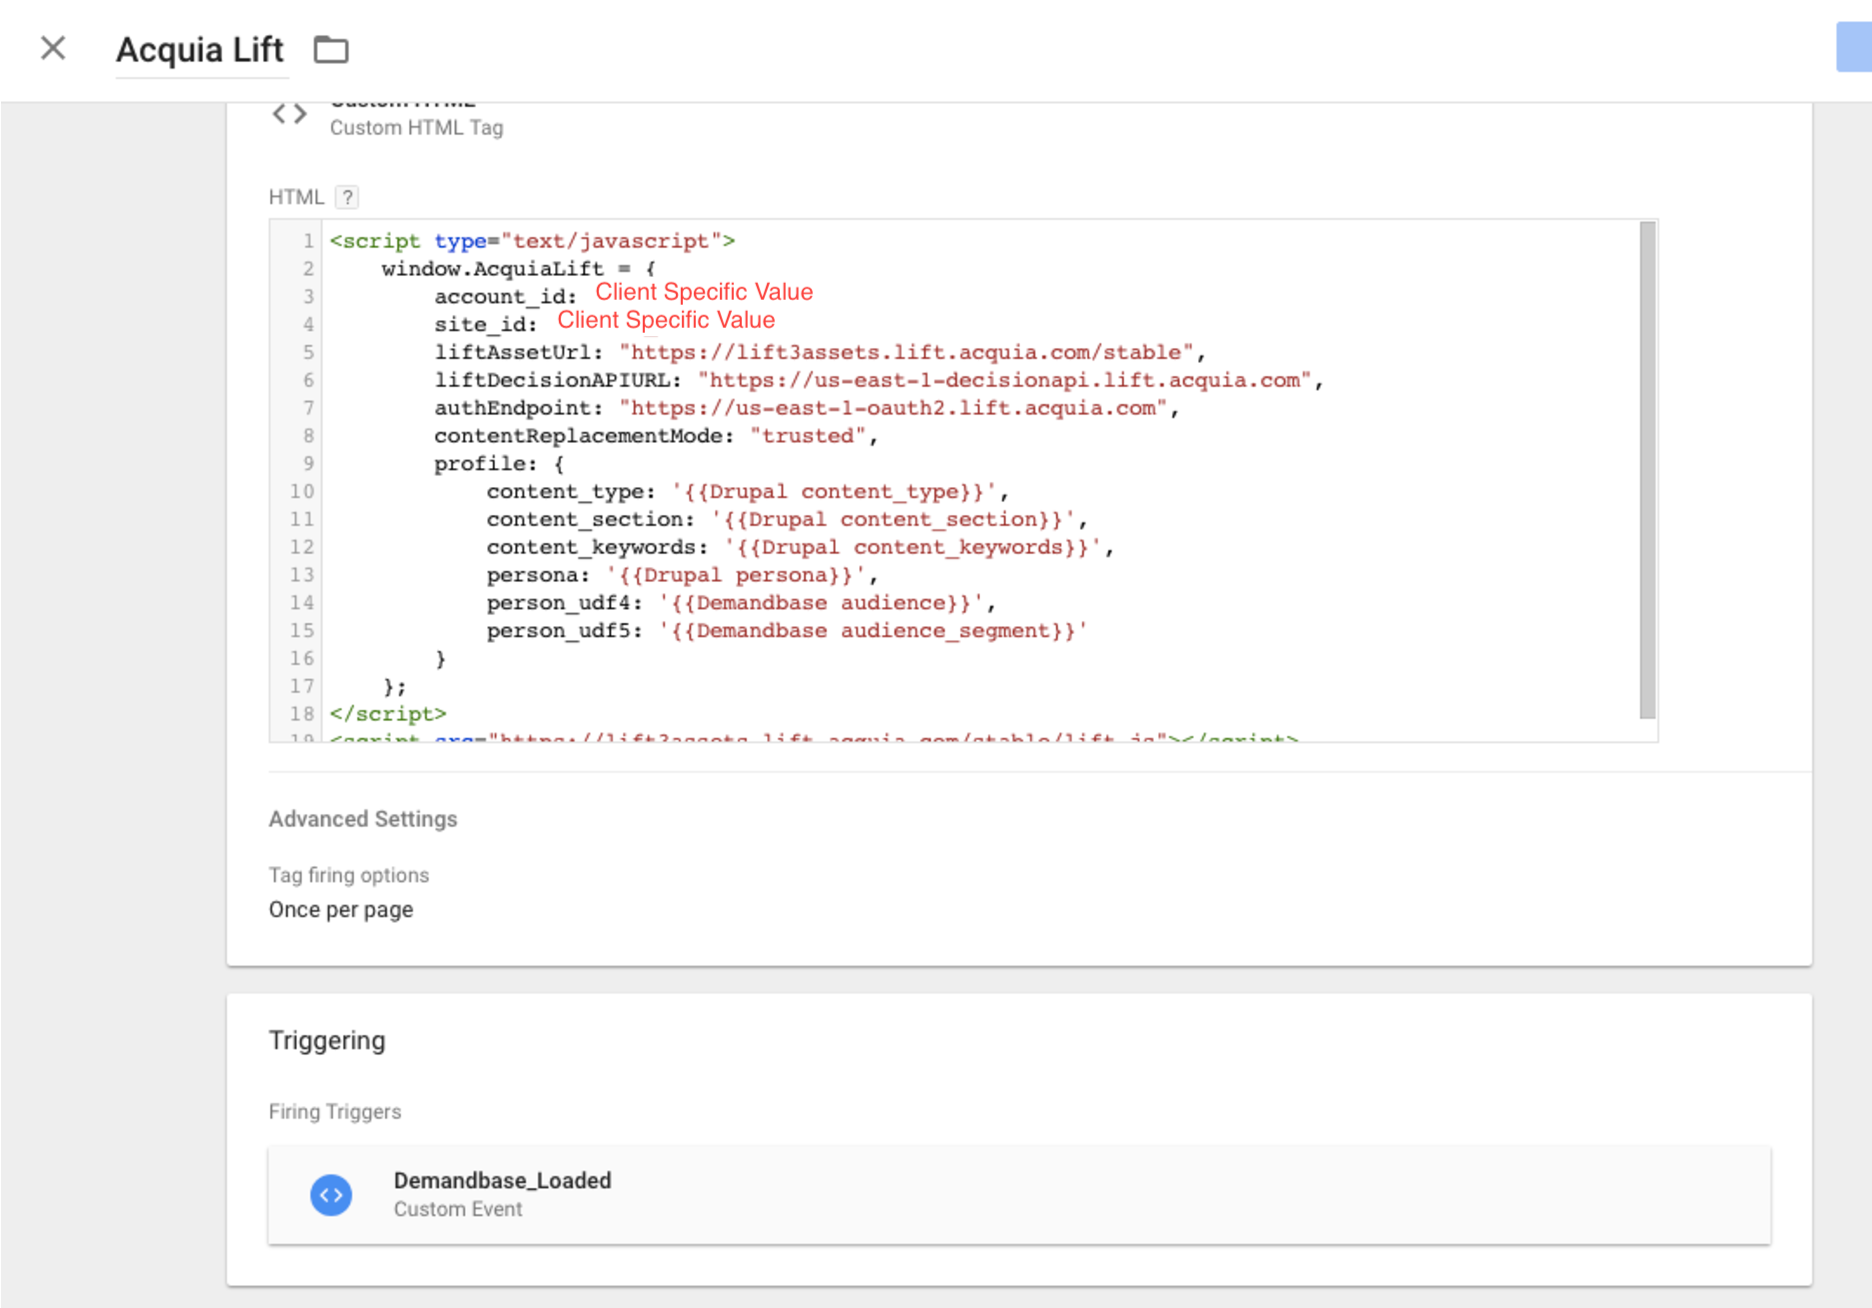Click the person_udf5 audience_segment line

click(x=787, y=631)
